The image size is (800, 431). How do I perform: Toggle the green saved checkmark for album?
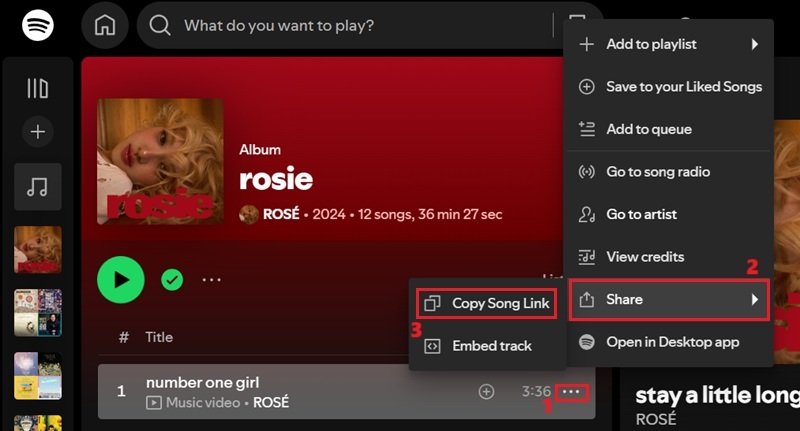pos(172,280)
